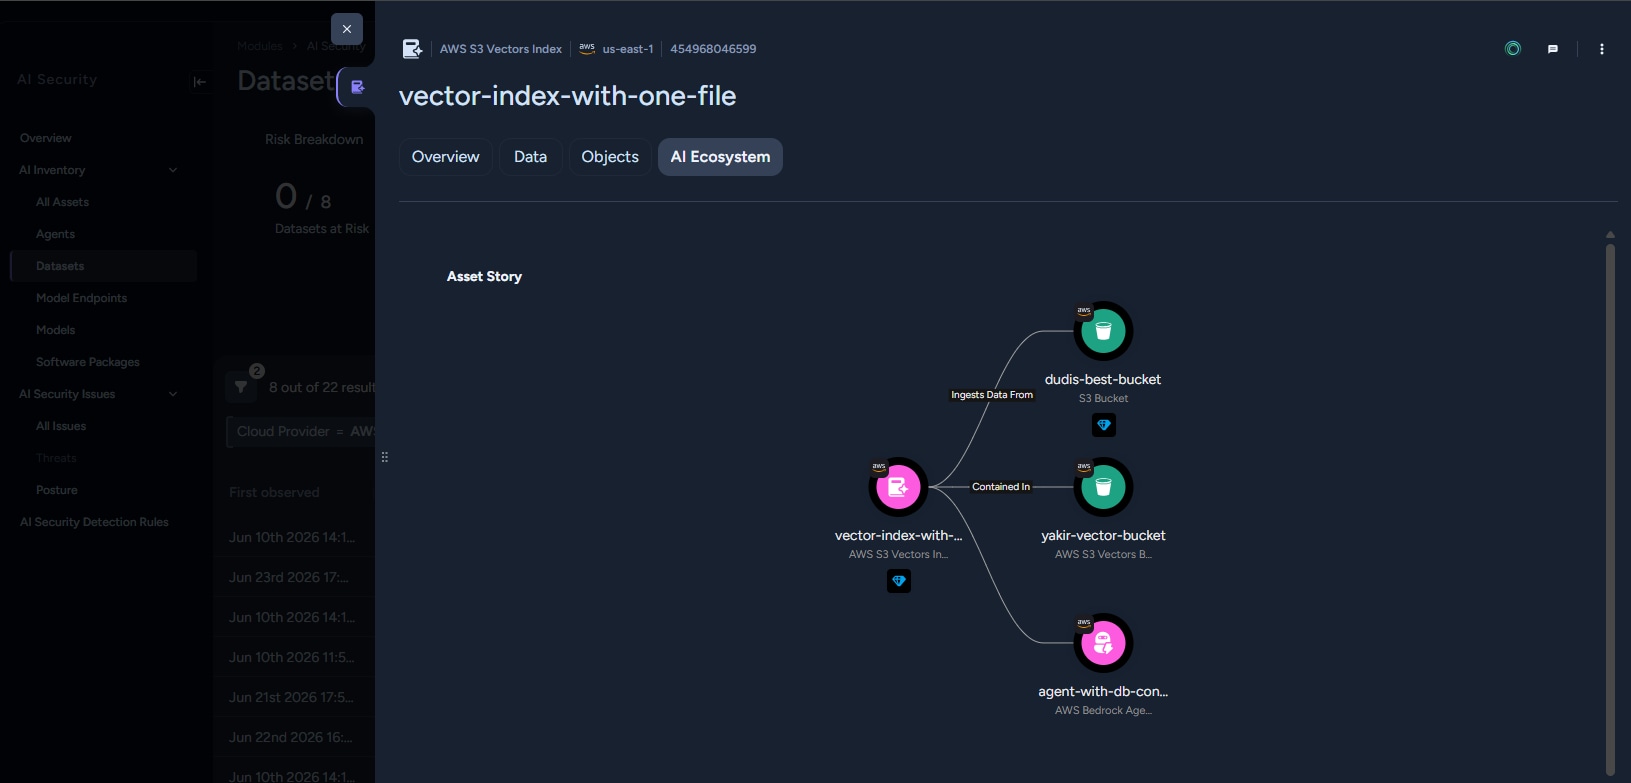This screenshot has height=783, width=1631.
Task: Click the Asset Story heading
Action: tap(484, 276)
